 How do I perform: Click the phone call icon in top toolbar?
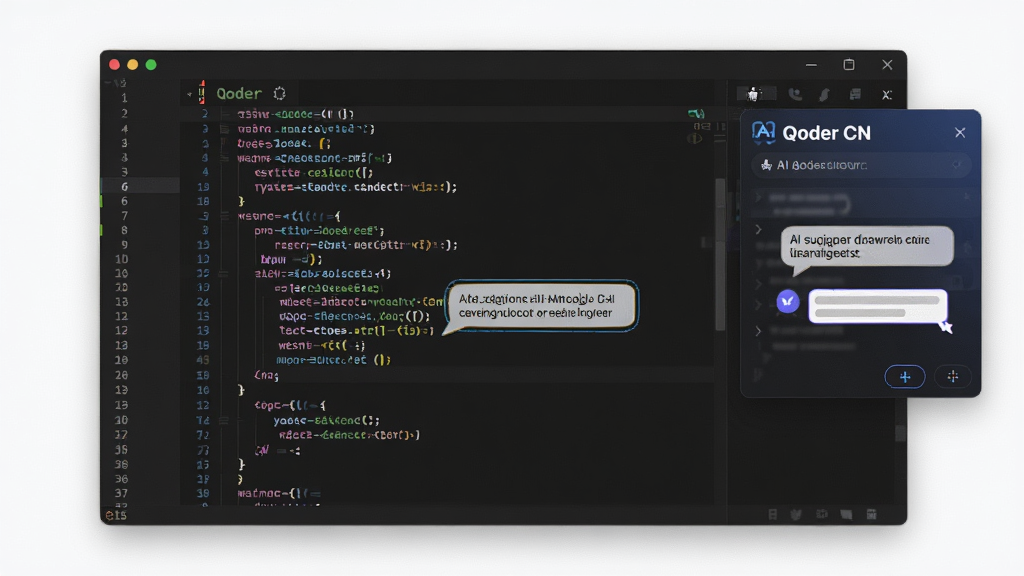coord(795,94)
